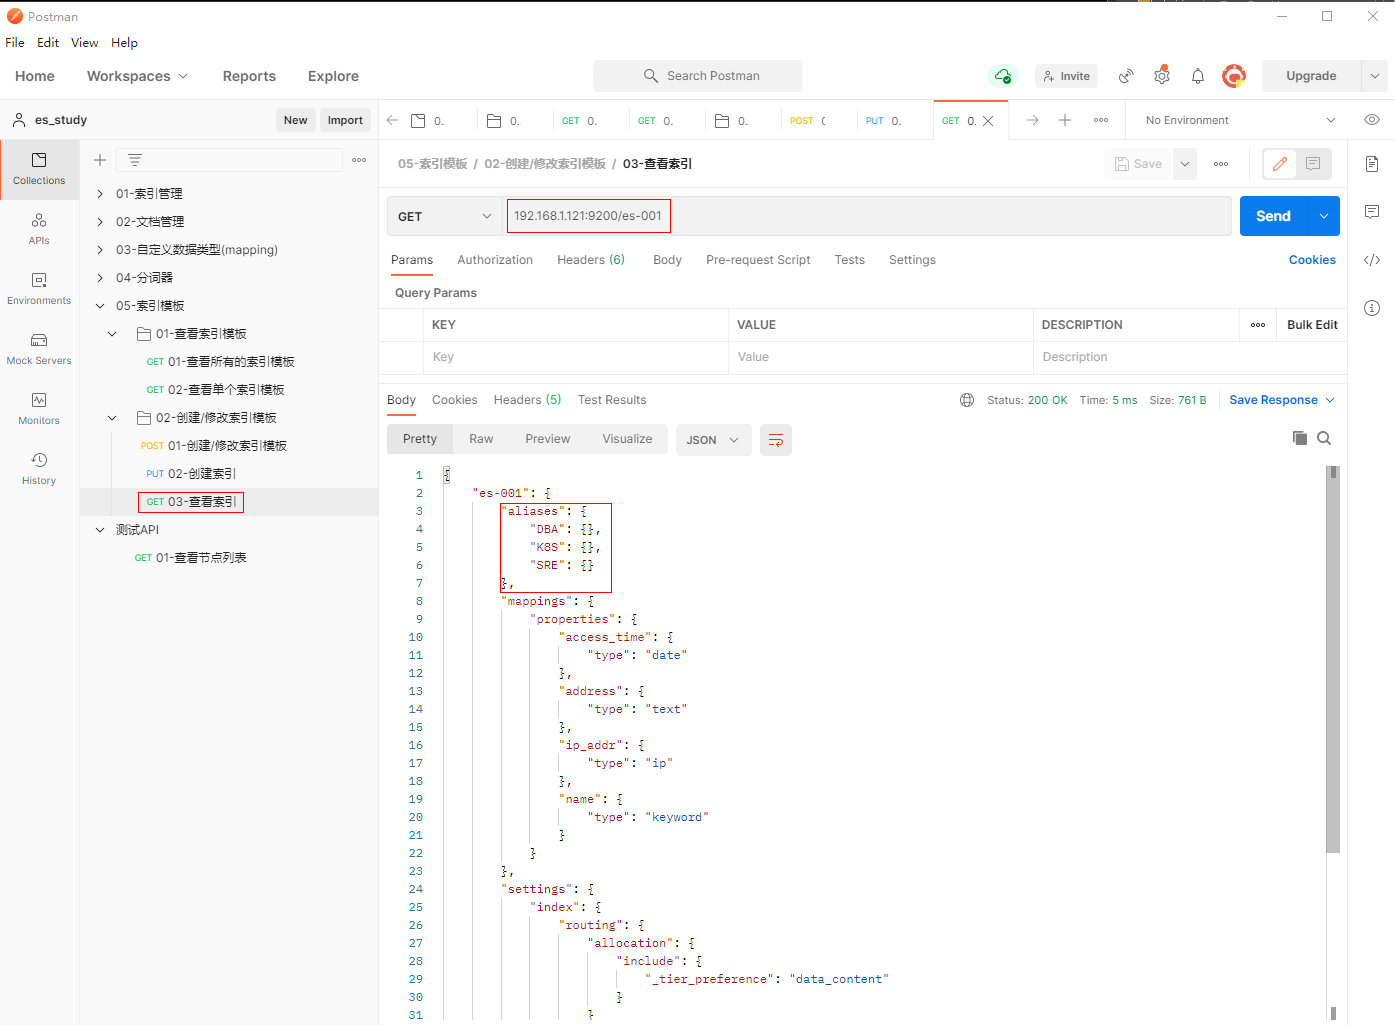Expand the 01-索引管理 collection
The width and height of the screenshot is (1395, 1025).
100,194
